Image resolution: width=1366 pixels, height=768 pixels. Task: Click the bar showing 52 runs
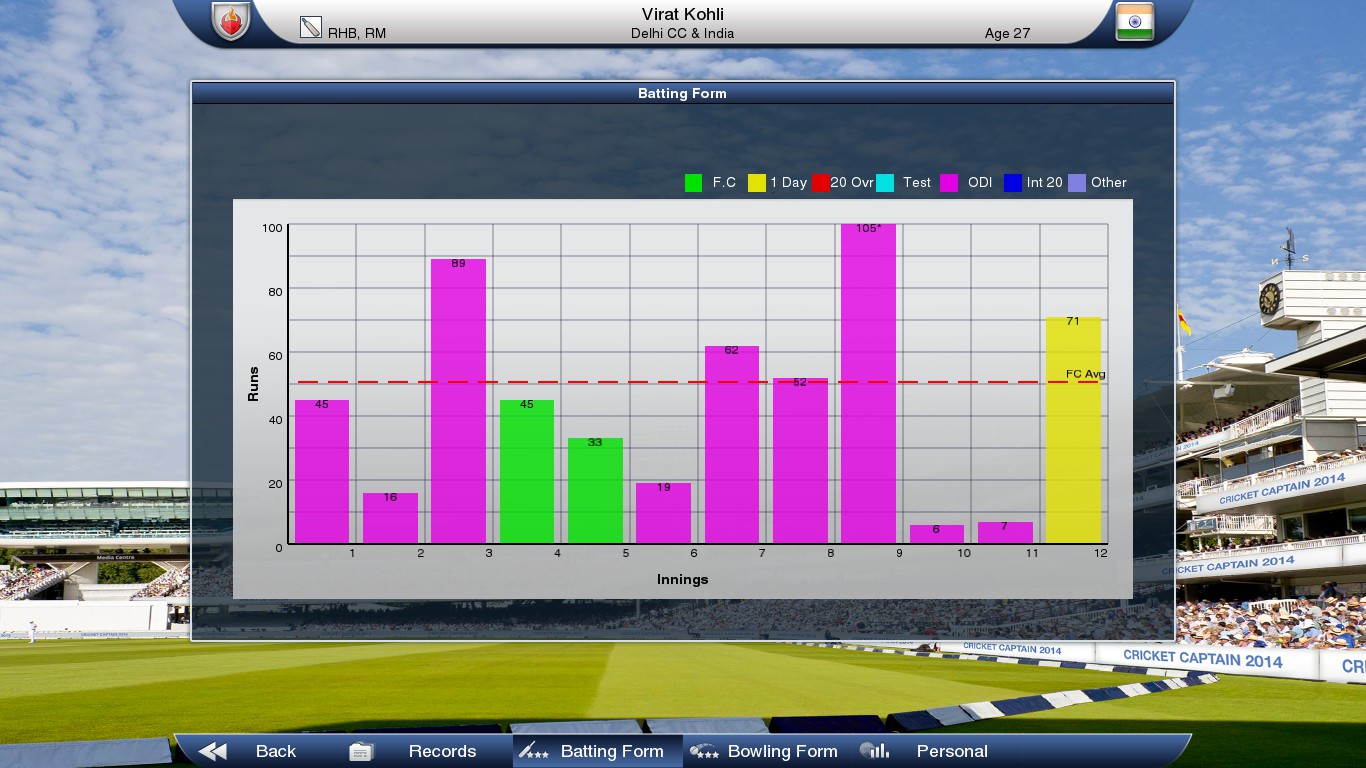[800, 461]
